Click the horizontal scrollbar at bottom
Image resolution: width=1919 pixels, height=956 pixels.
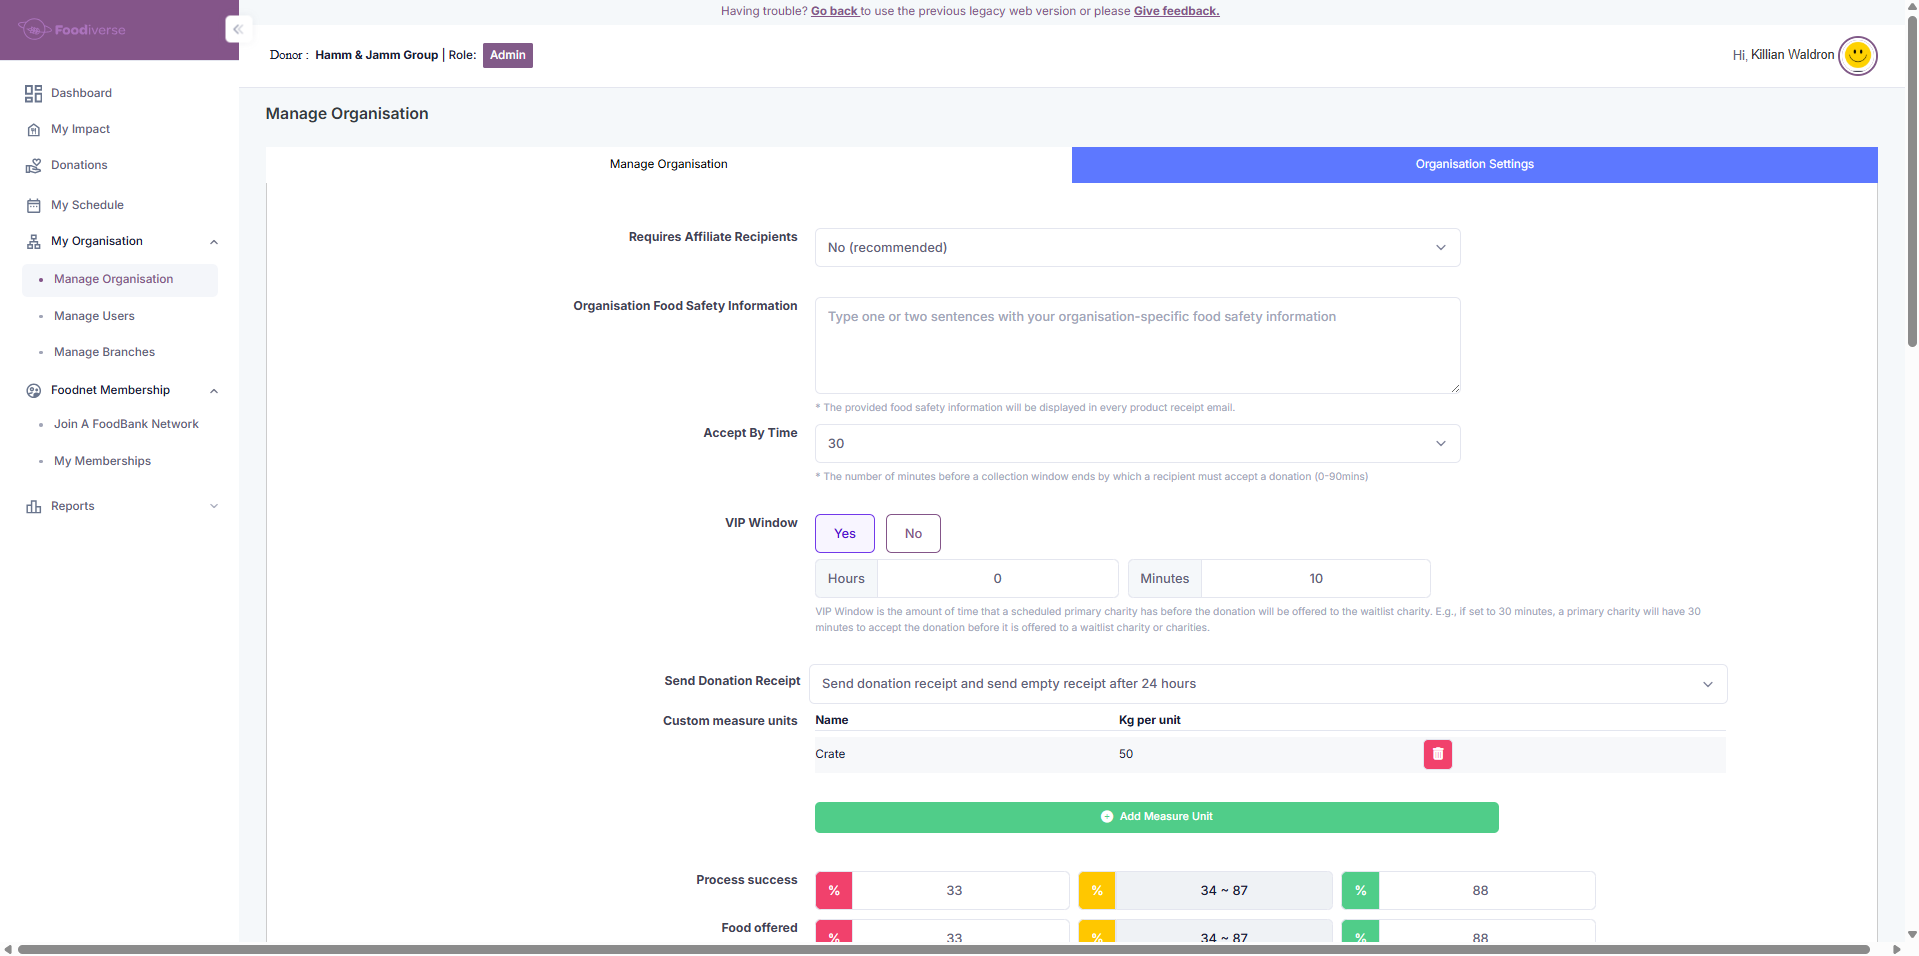click(943, 949)
